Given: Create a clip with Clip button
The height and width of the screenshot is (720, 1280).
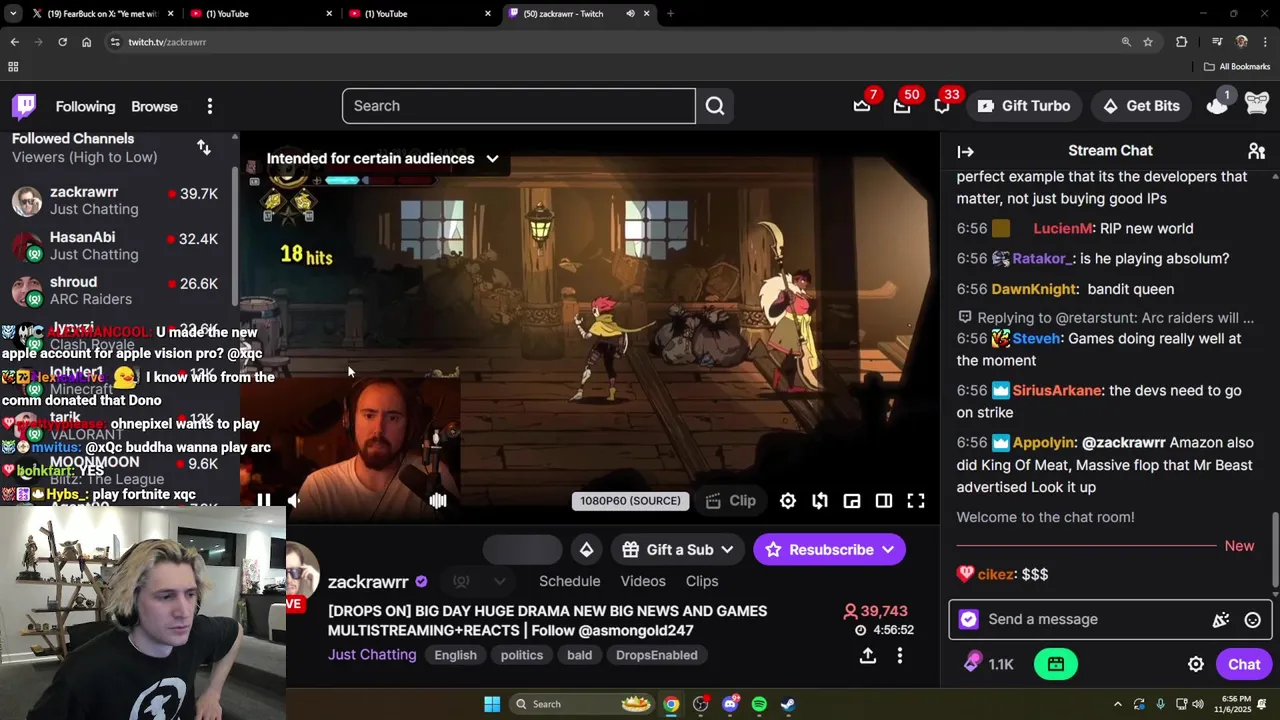Looking at the screenshot, I should 731,501.
